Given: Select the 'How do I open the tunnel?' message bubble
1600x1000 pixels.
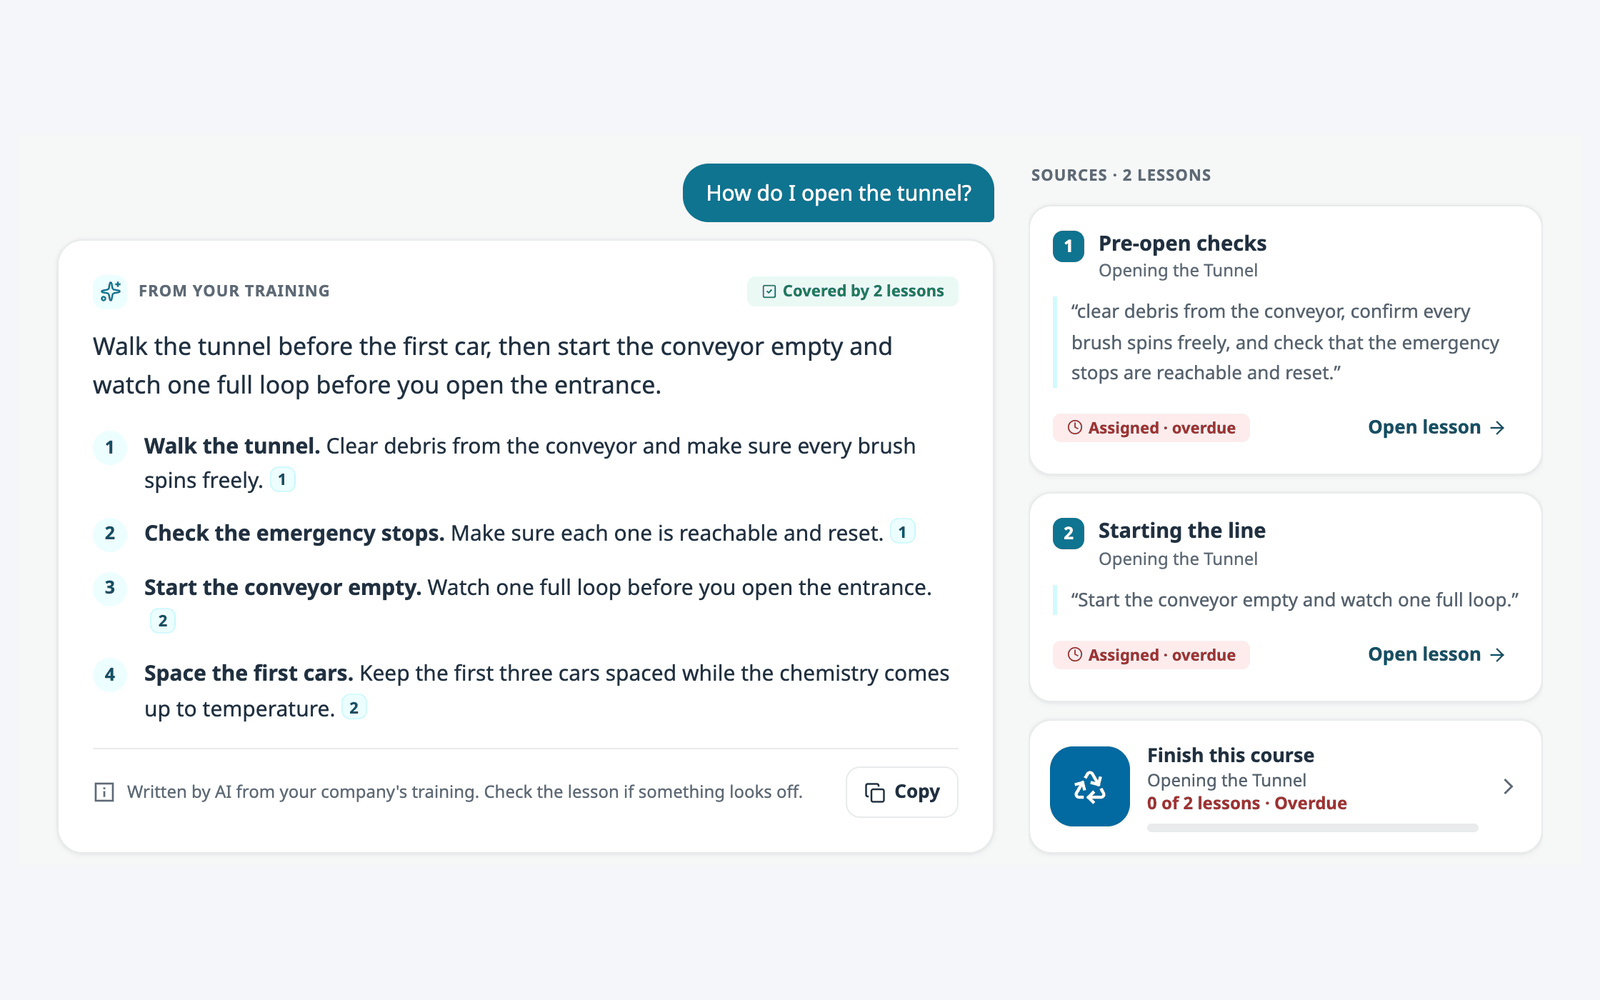Looking at the screenshot, I should [838, 193].
